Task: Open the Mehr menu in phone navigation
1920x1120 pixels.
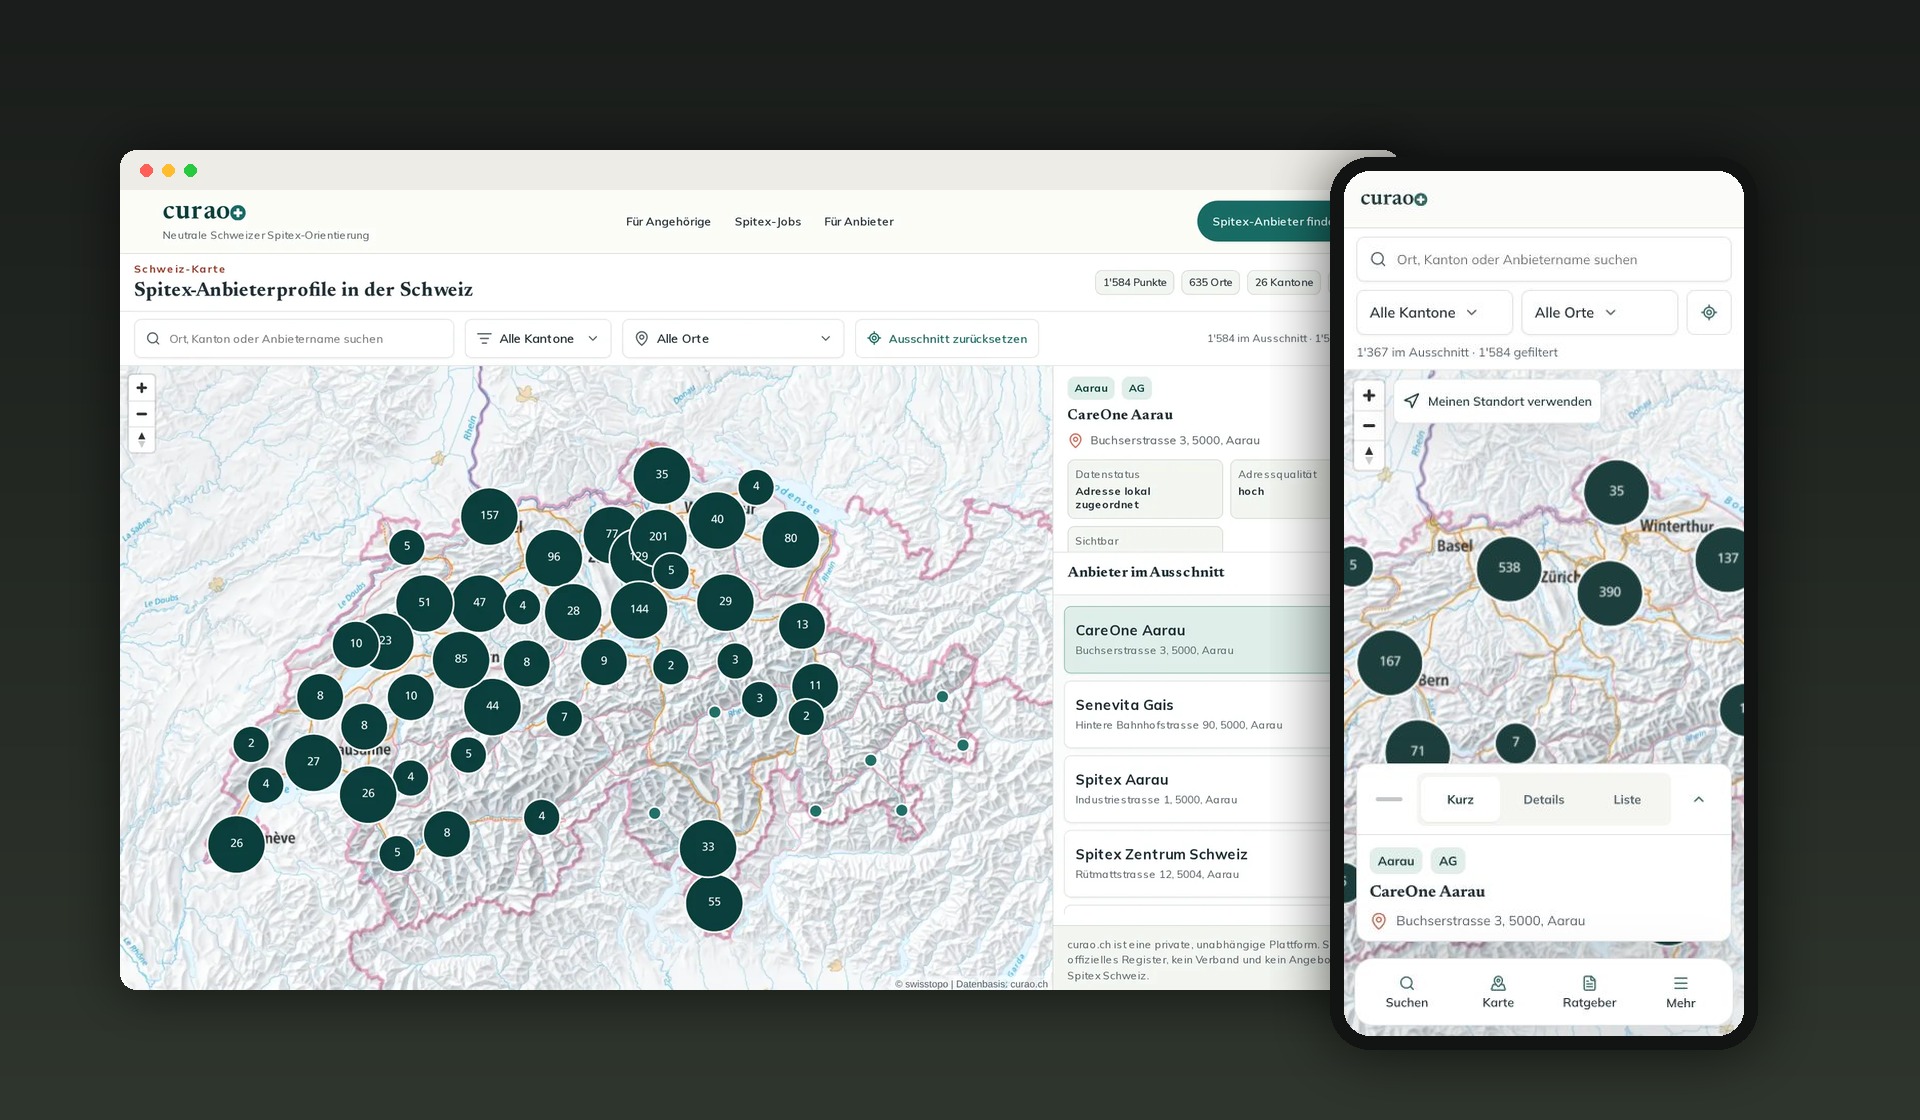Action: click(x=1681, y=992)
